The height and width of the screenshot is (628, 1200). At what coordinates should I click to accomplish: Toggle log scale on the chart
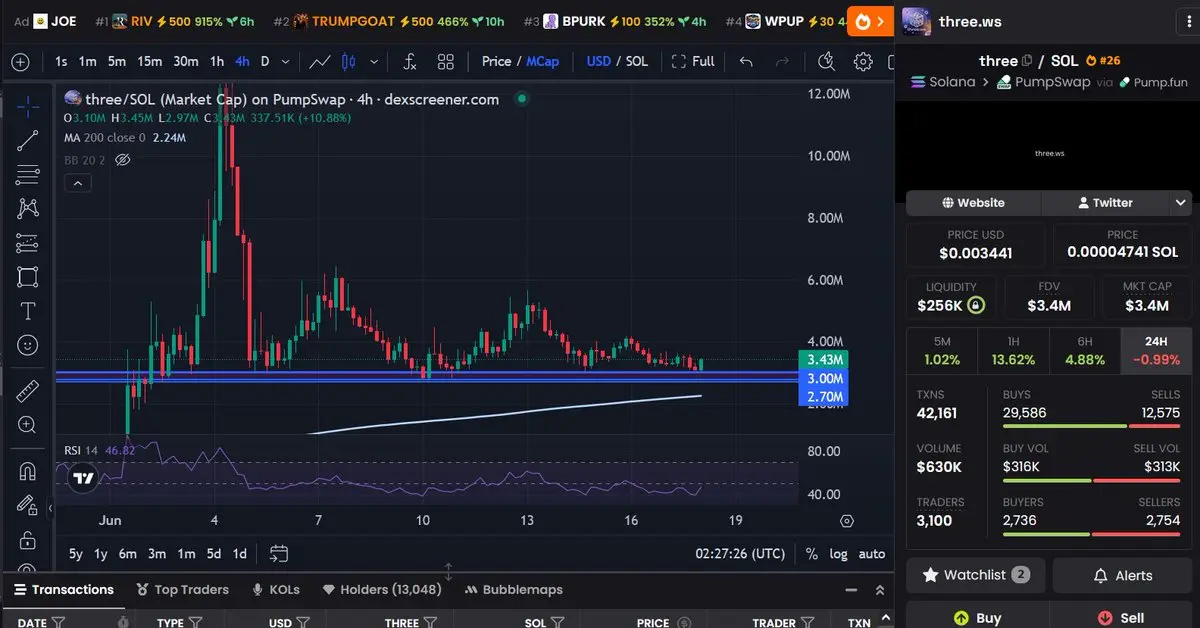[x=838, y=553]
